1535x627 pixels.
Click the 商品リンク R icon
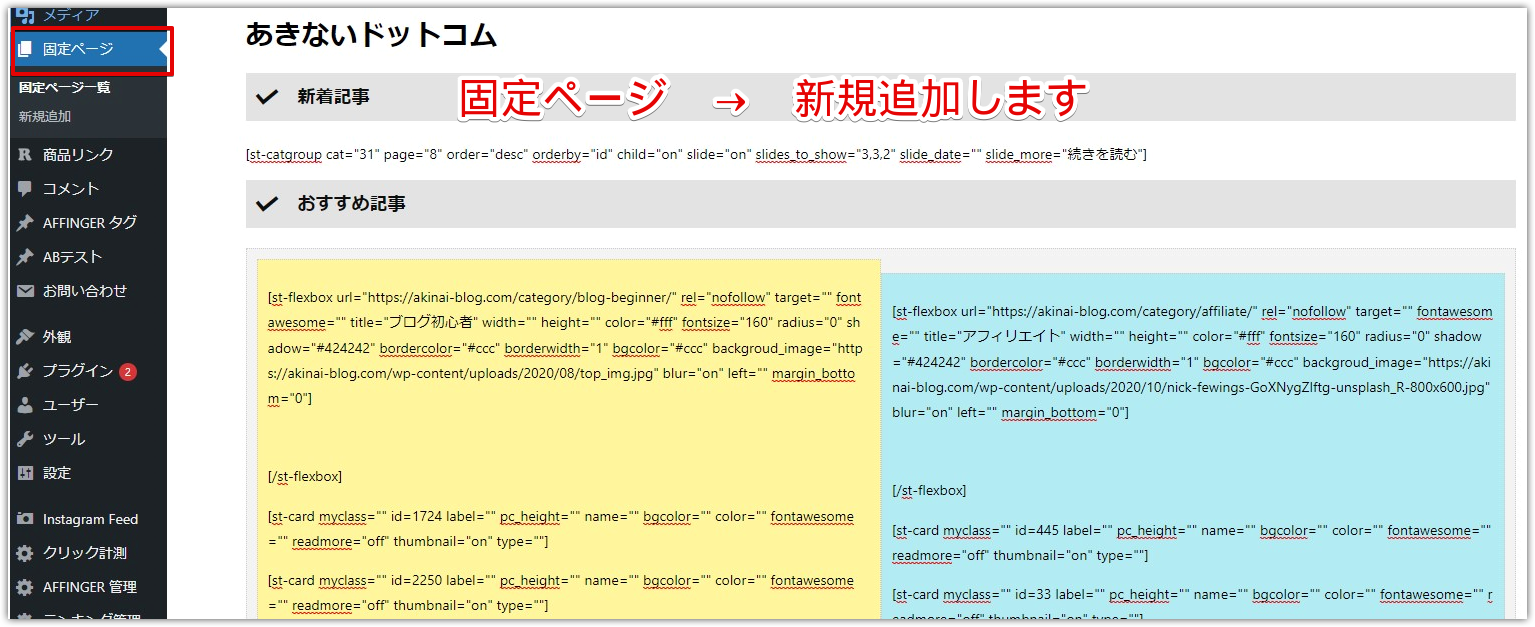click(x=25, y=155)
